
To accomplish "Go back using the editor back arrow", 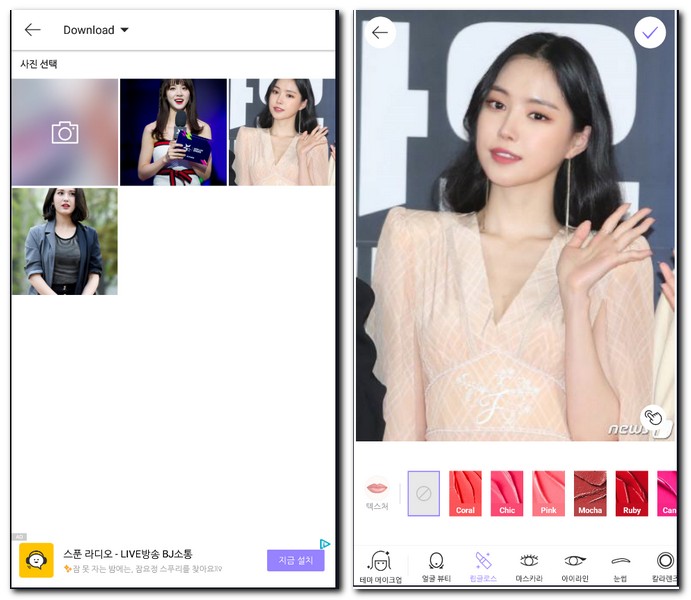I will point(380,33).
